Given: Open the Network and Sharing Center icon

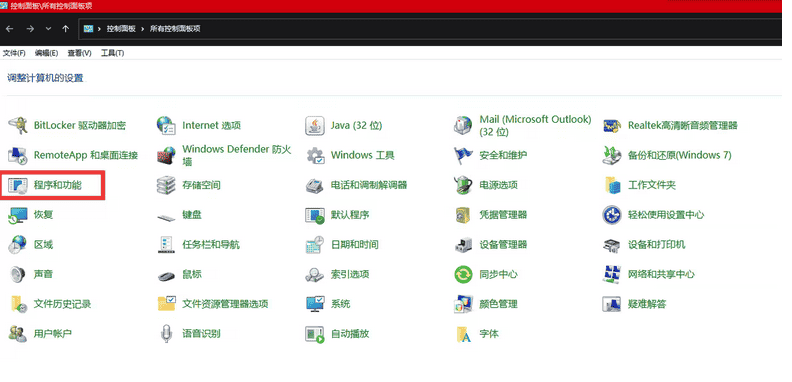Looking at the screenshot, I should 612,274.
